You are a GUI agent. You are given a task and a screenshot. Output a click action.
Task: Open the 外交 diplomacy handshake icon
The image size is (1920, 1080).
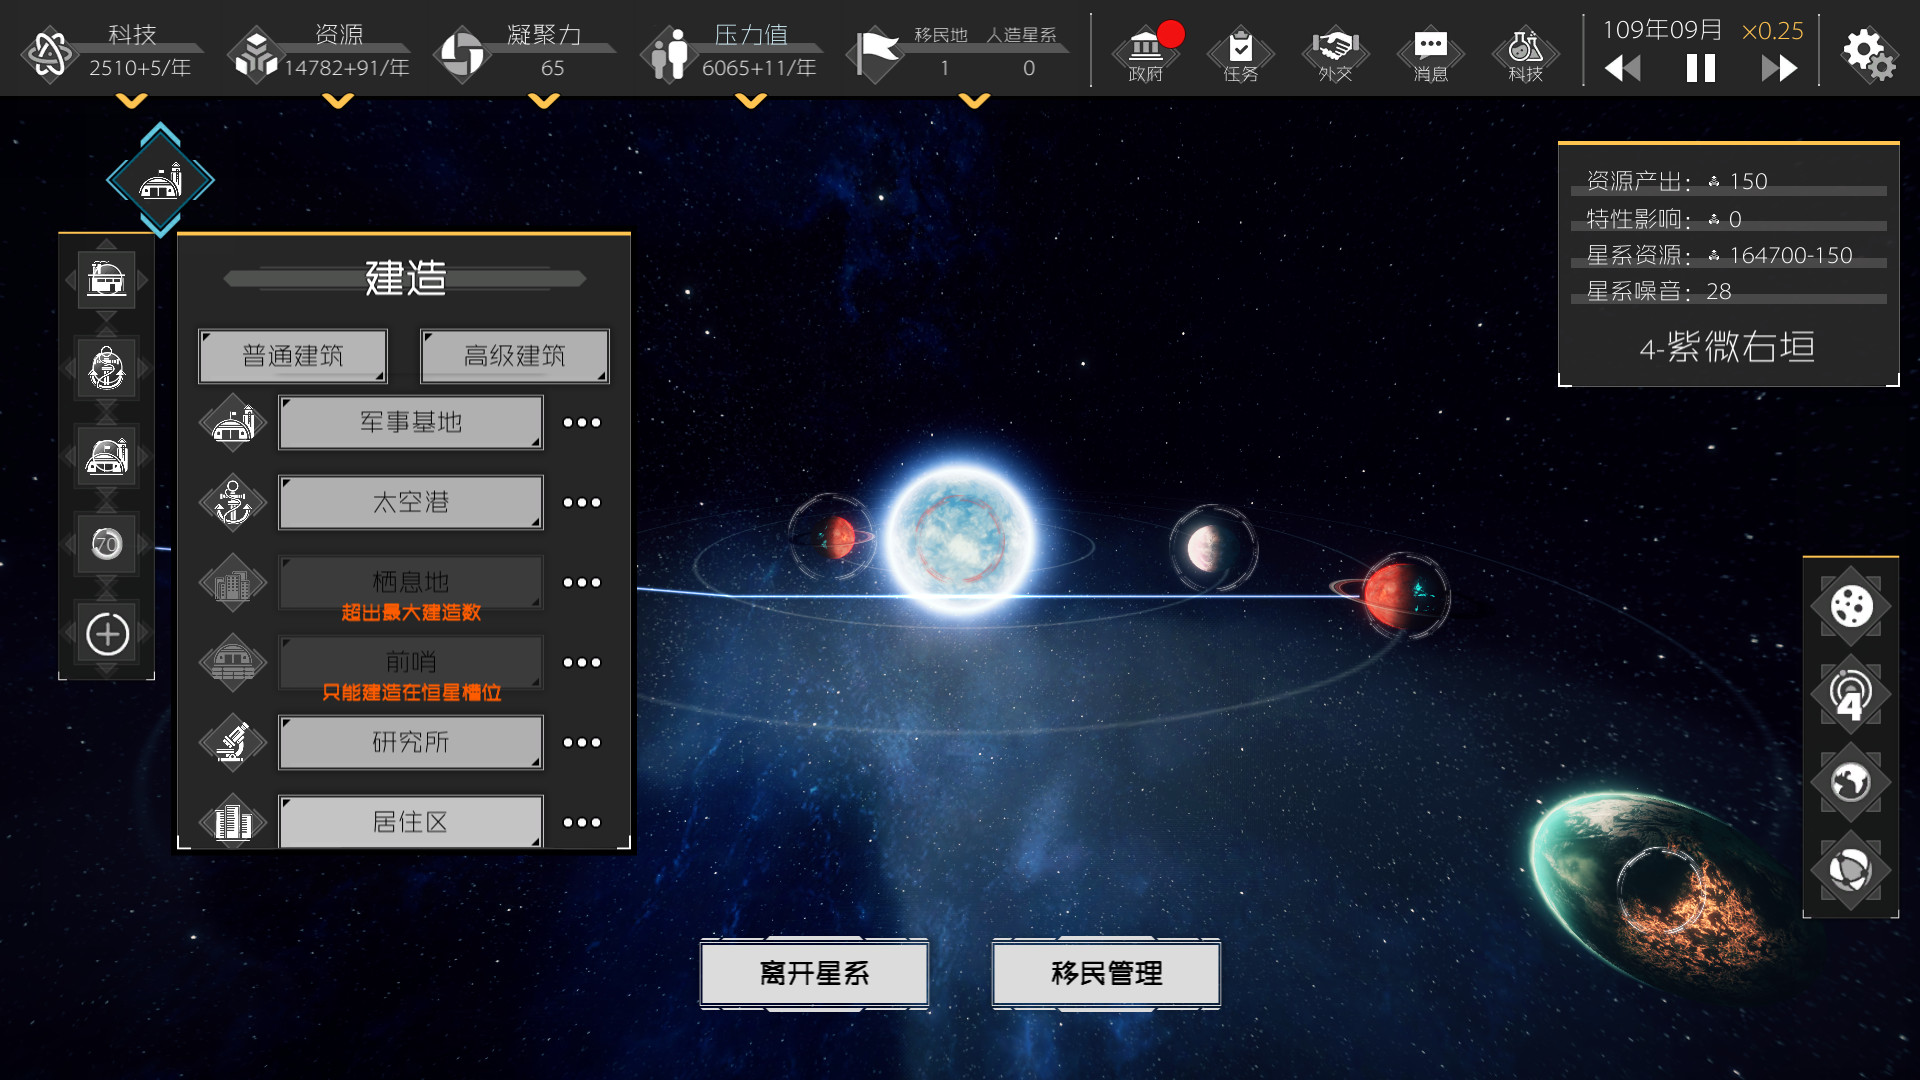(x=1335, y=52)
